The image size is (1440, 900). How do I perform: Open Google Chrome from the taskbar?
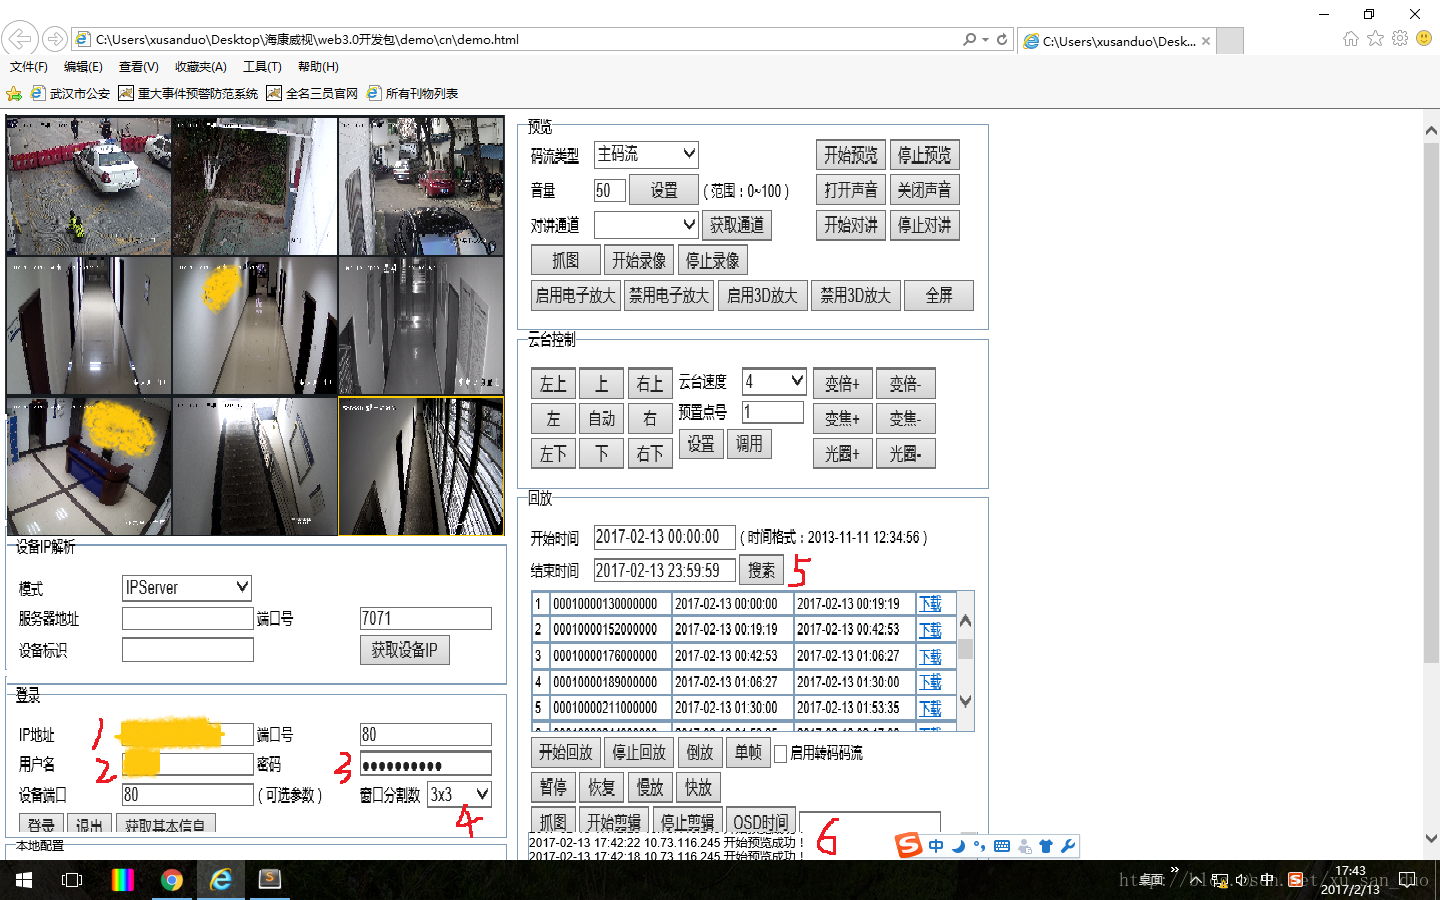tap(172, 880)
